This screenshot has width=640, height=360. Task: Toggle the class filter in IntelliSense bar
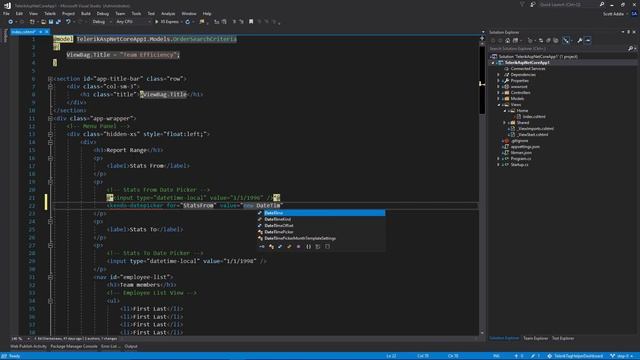271,247
